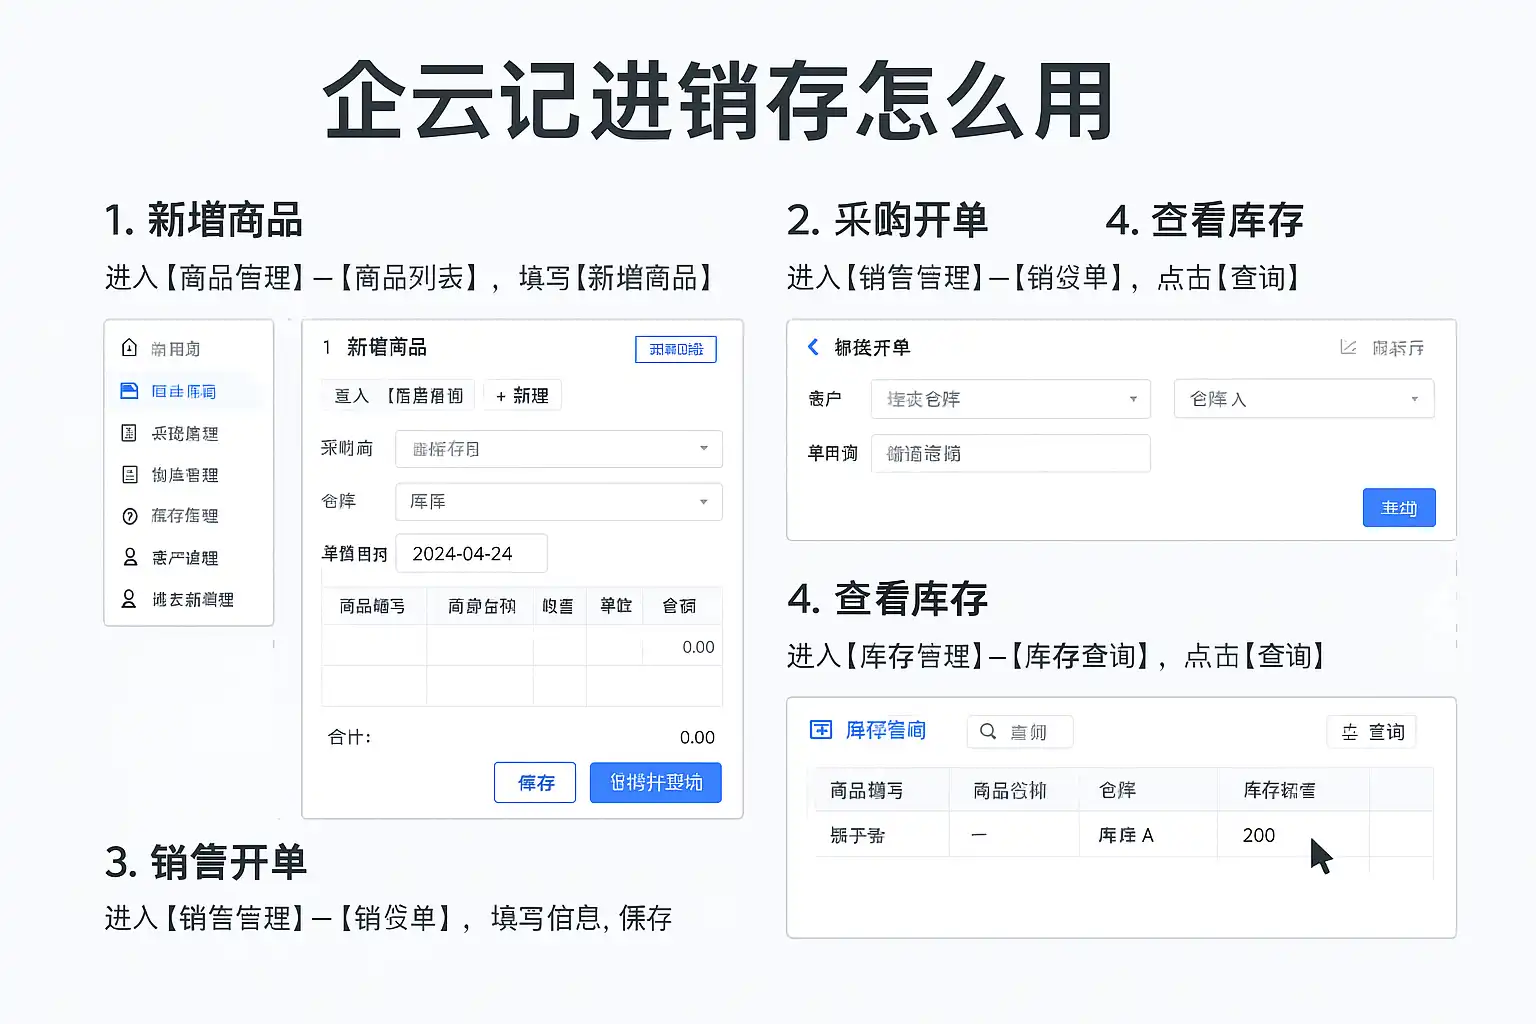The height and width of the screenshot is (1024, 1536).
Task: Focus the text input field in the order panel
Action: pyautogui.click(x=1011, y=453)
